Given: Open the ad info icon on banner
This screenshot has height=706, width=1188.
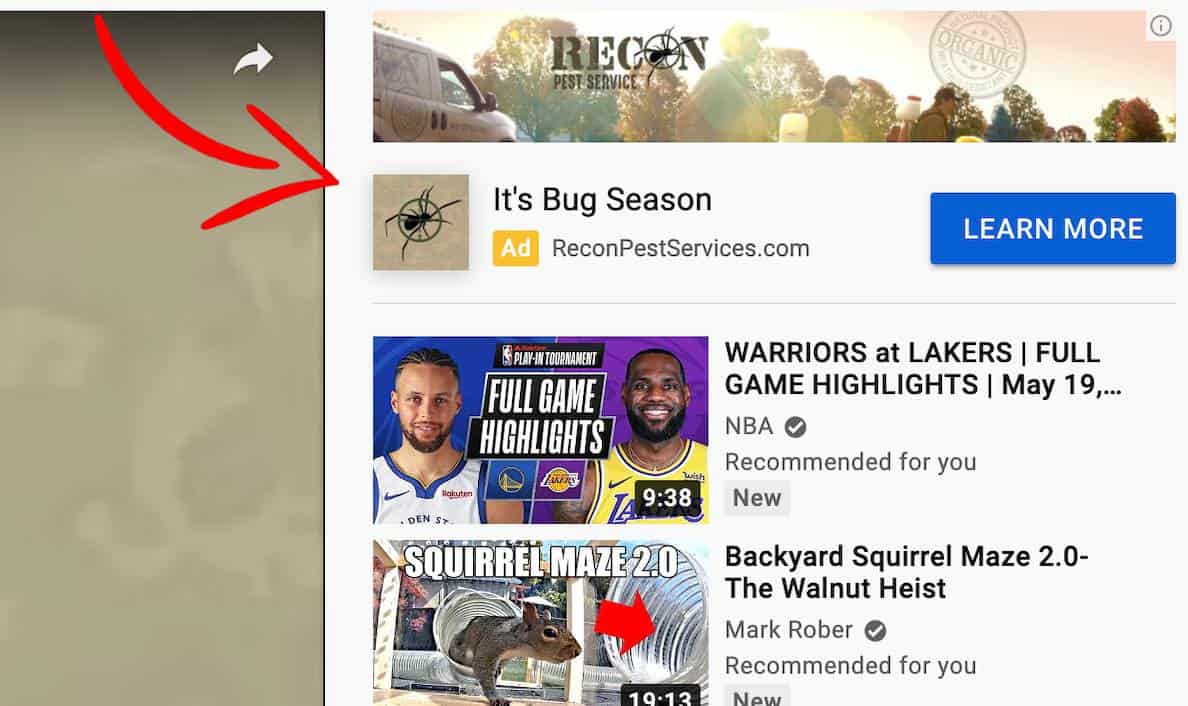Looking at the screenshot, I should [1160, 26].
